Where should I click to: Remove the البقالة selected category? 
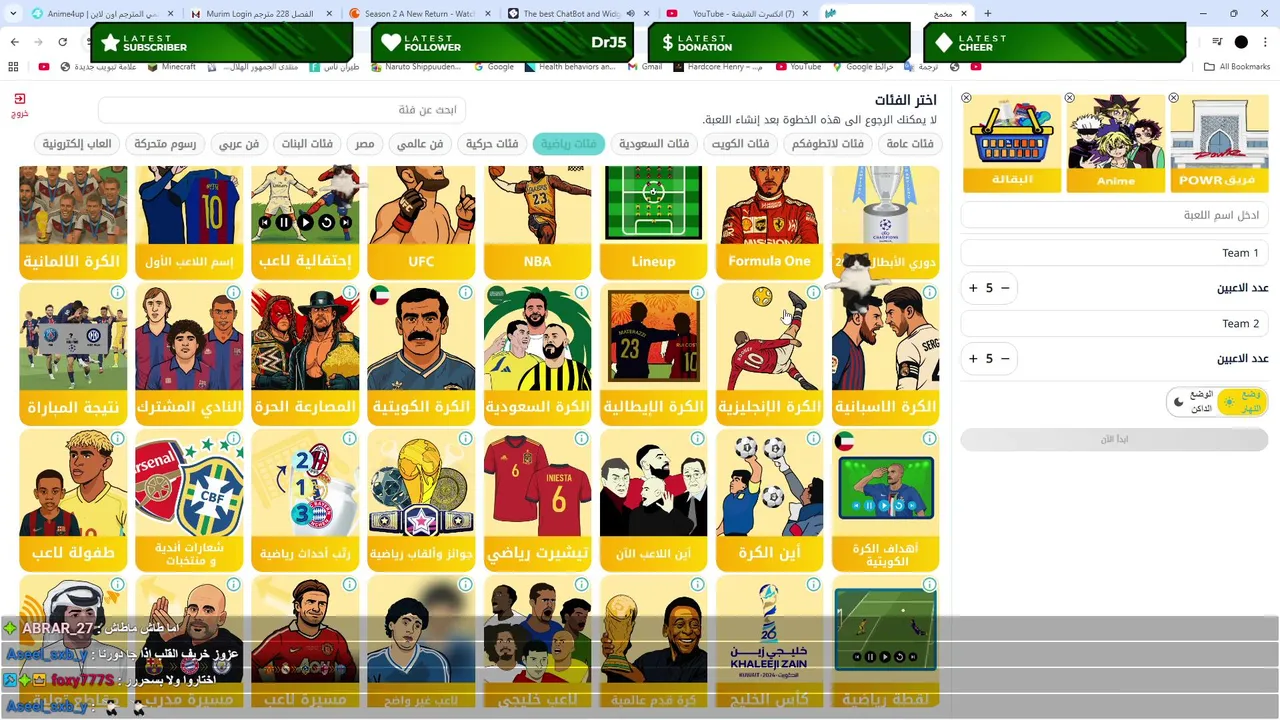[966, 98]
